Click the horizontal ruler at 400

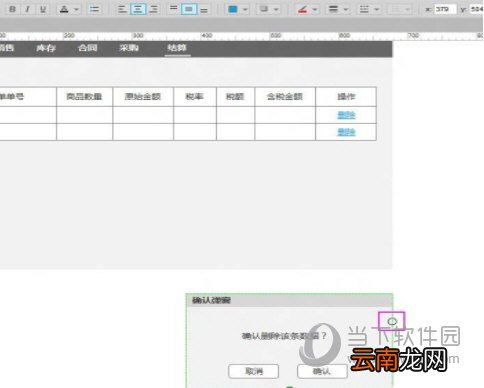click(x=207, y=36)
